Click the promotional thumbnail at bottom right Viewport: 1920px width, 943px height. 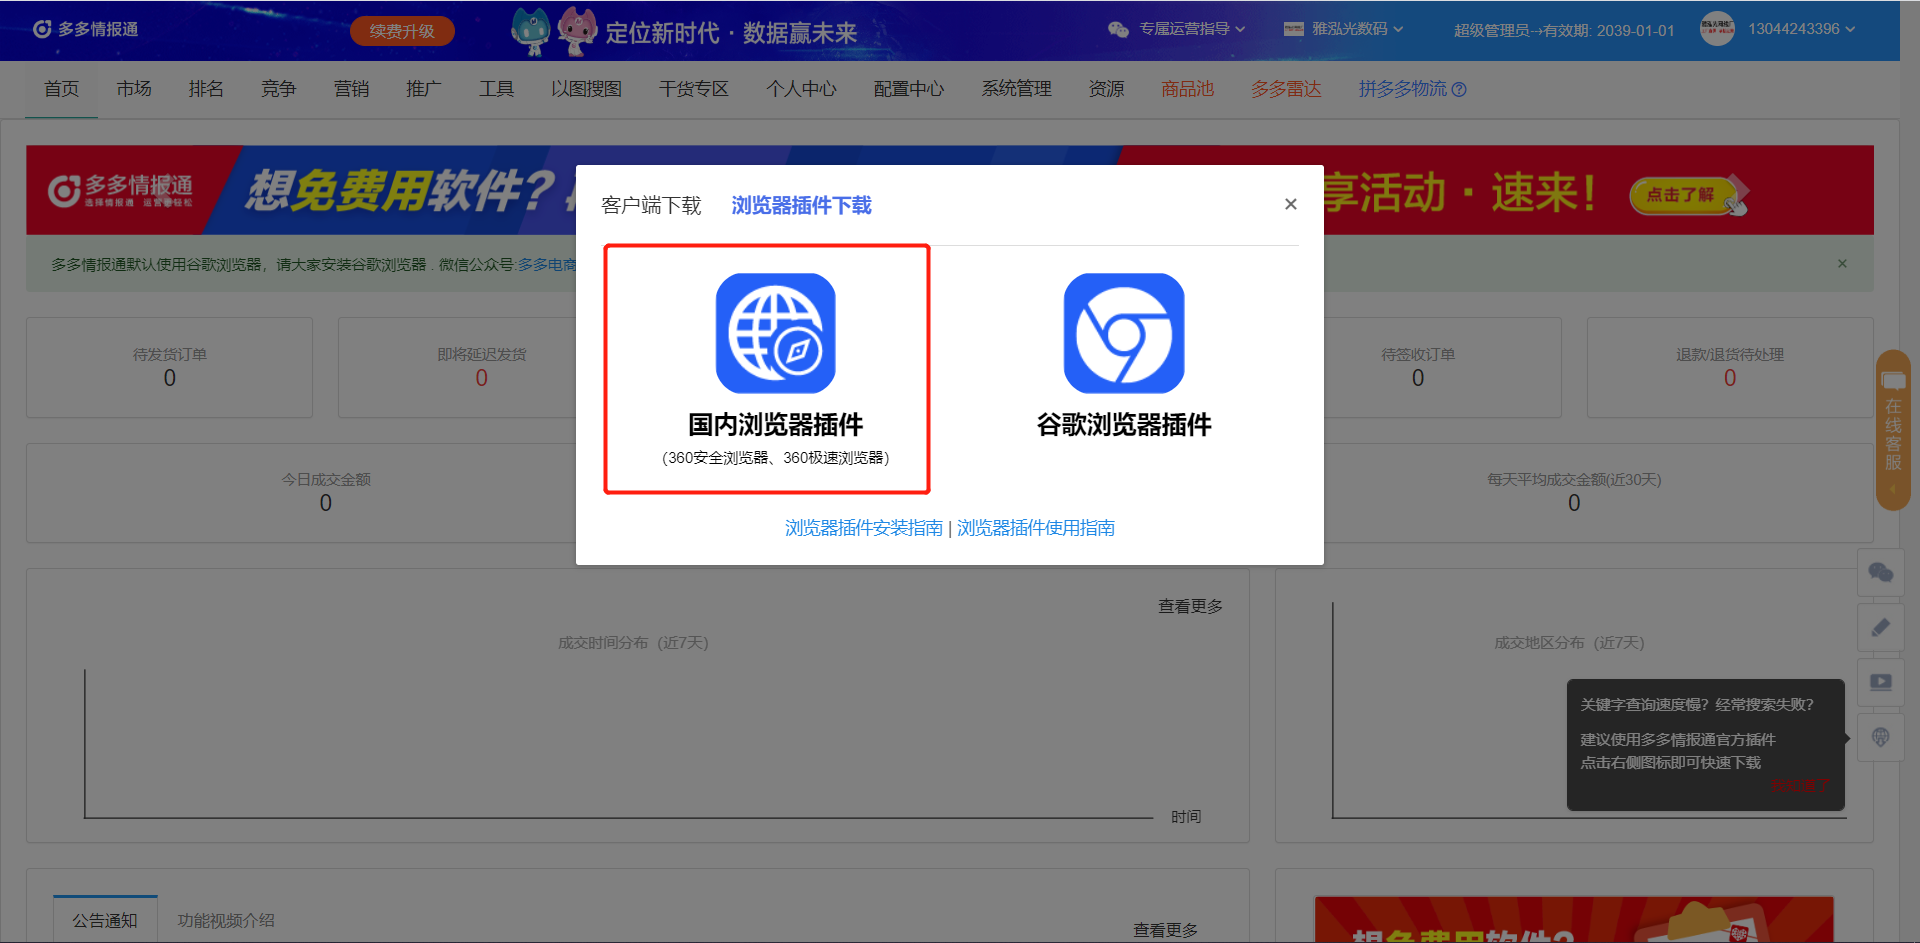coord(1573,920)
